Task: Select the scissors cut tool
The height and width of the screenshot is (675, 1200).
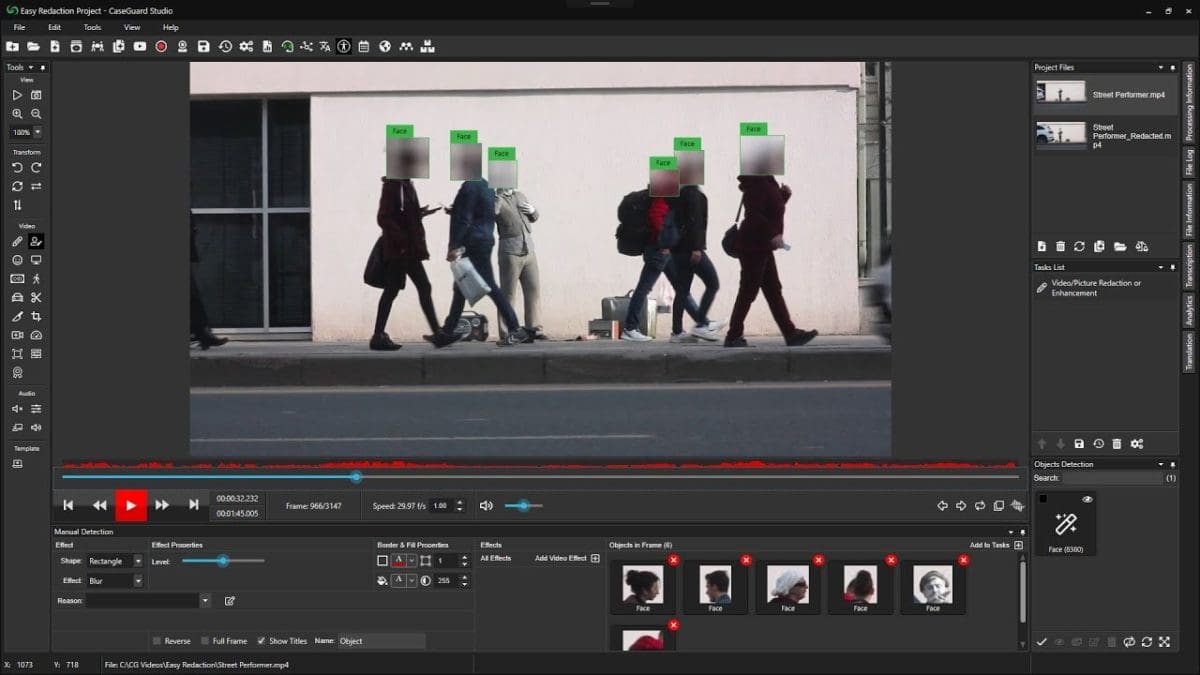Action: coord(36,297)
